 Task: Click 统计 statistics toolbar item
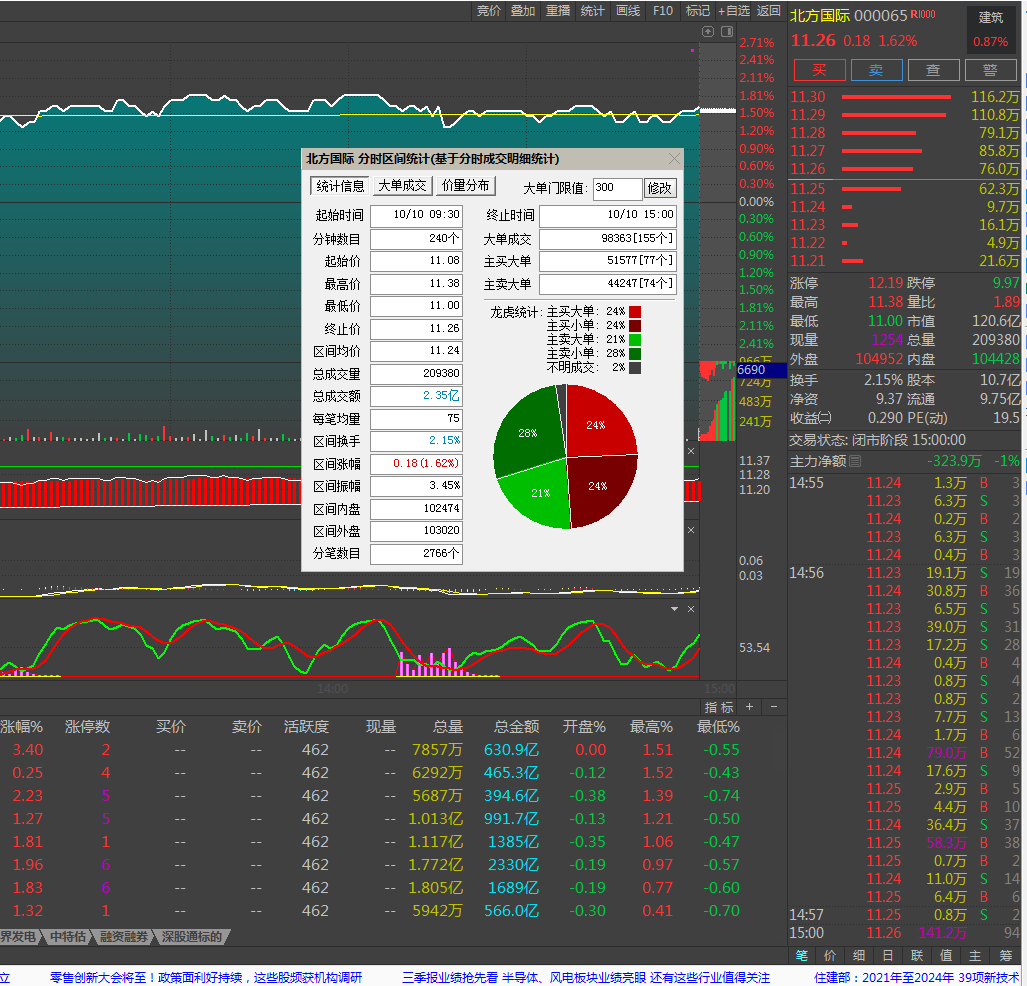click(x=592, y=10)
